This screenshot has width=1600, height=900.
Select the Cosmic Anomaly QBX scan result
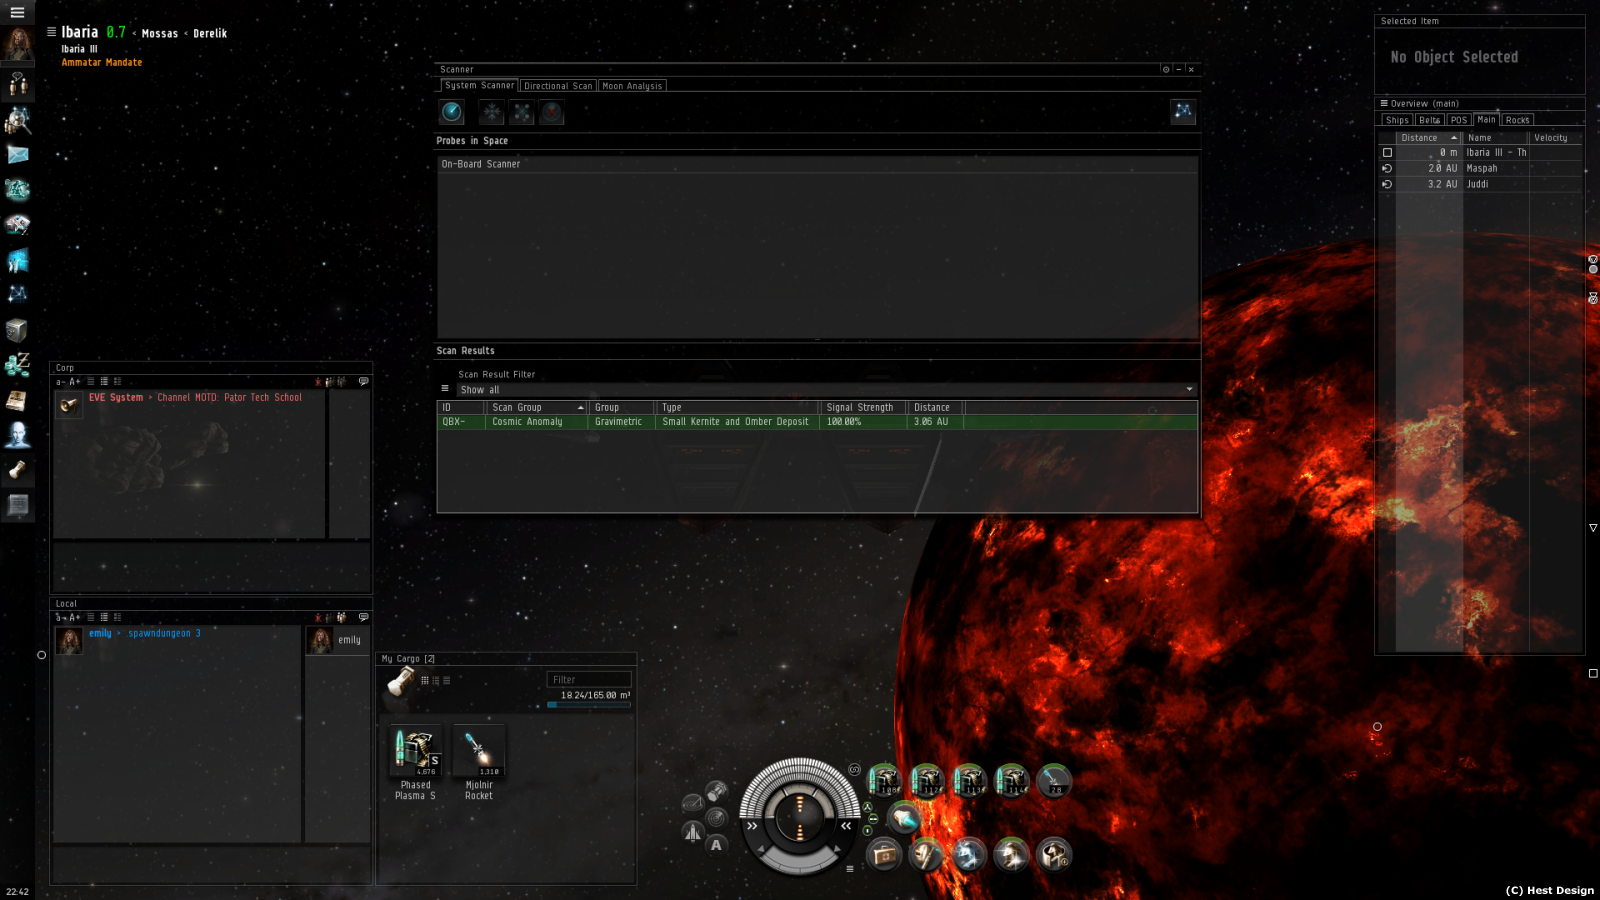(817, 422)
